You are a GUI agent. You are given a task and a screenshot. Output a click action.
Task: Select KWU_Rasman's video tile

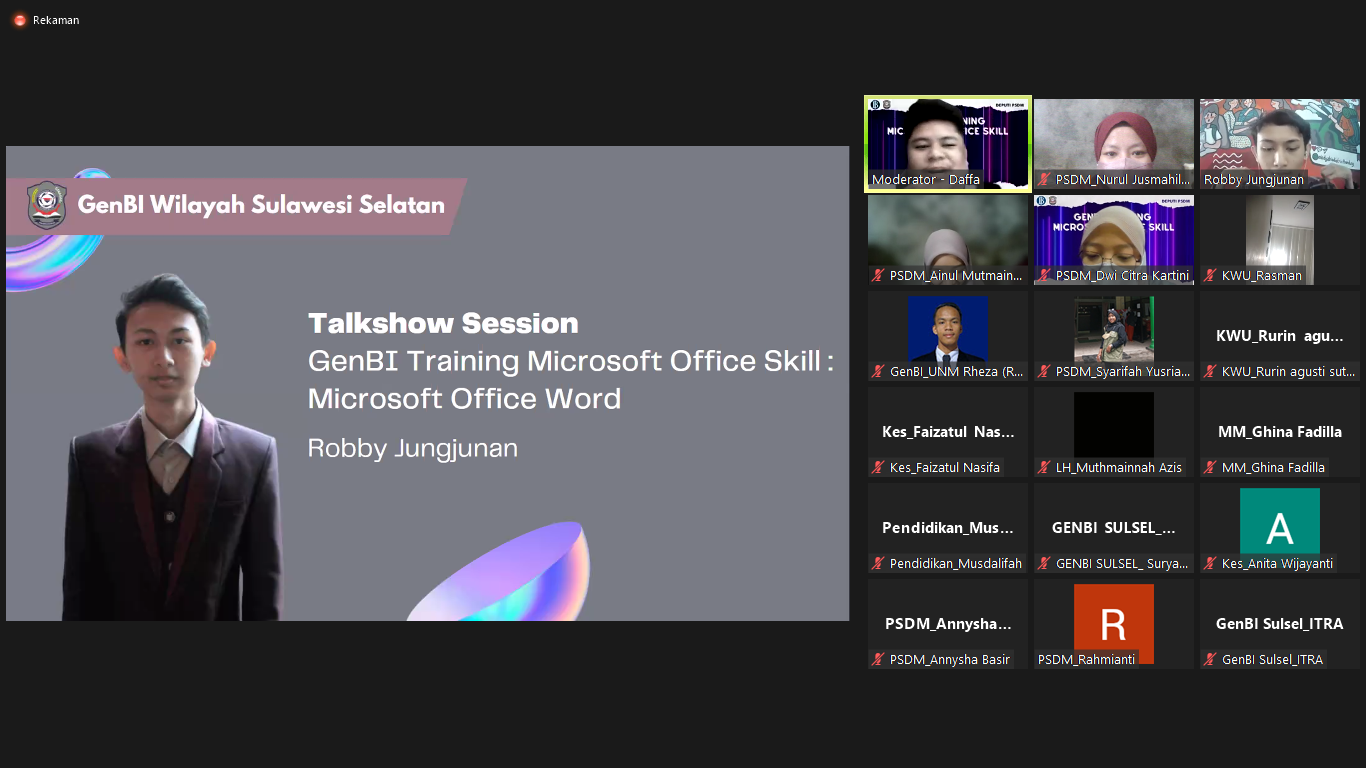1280,240
